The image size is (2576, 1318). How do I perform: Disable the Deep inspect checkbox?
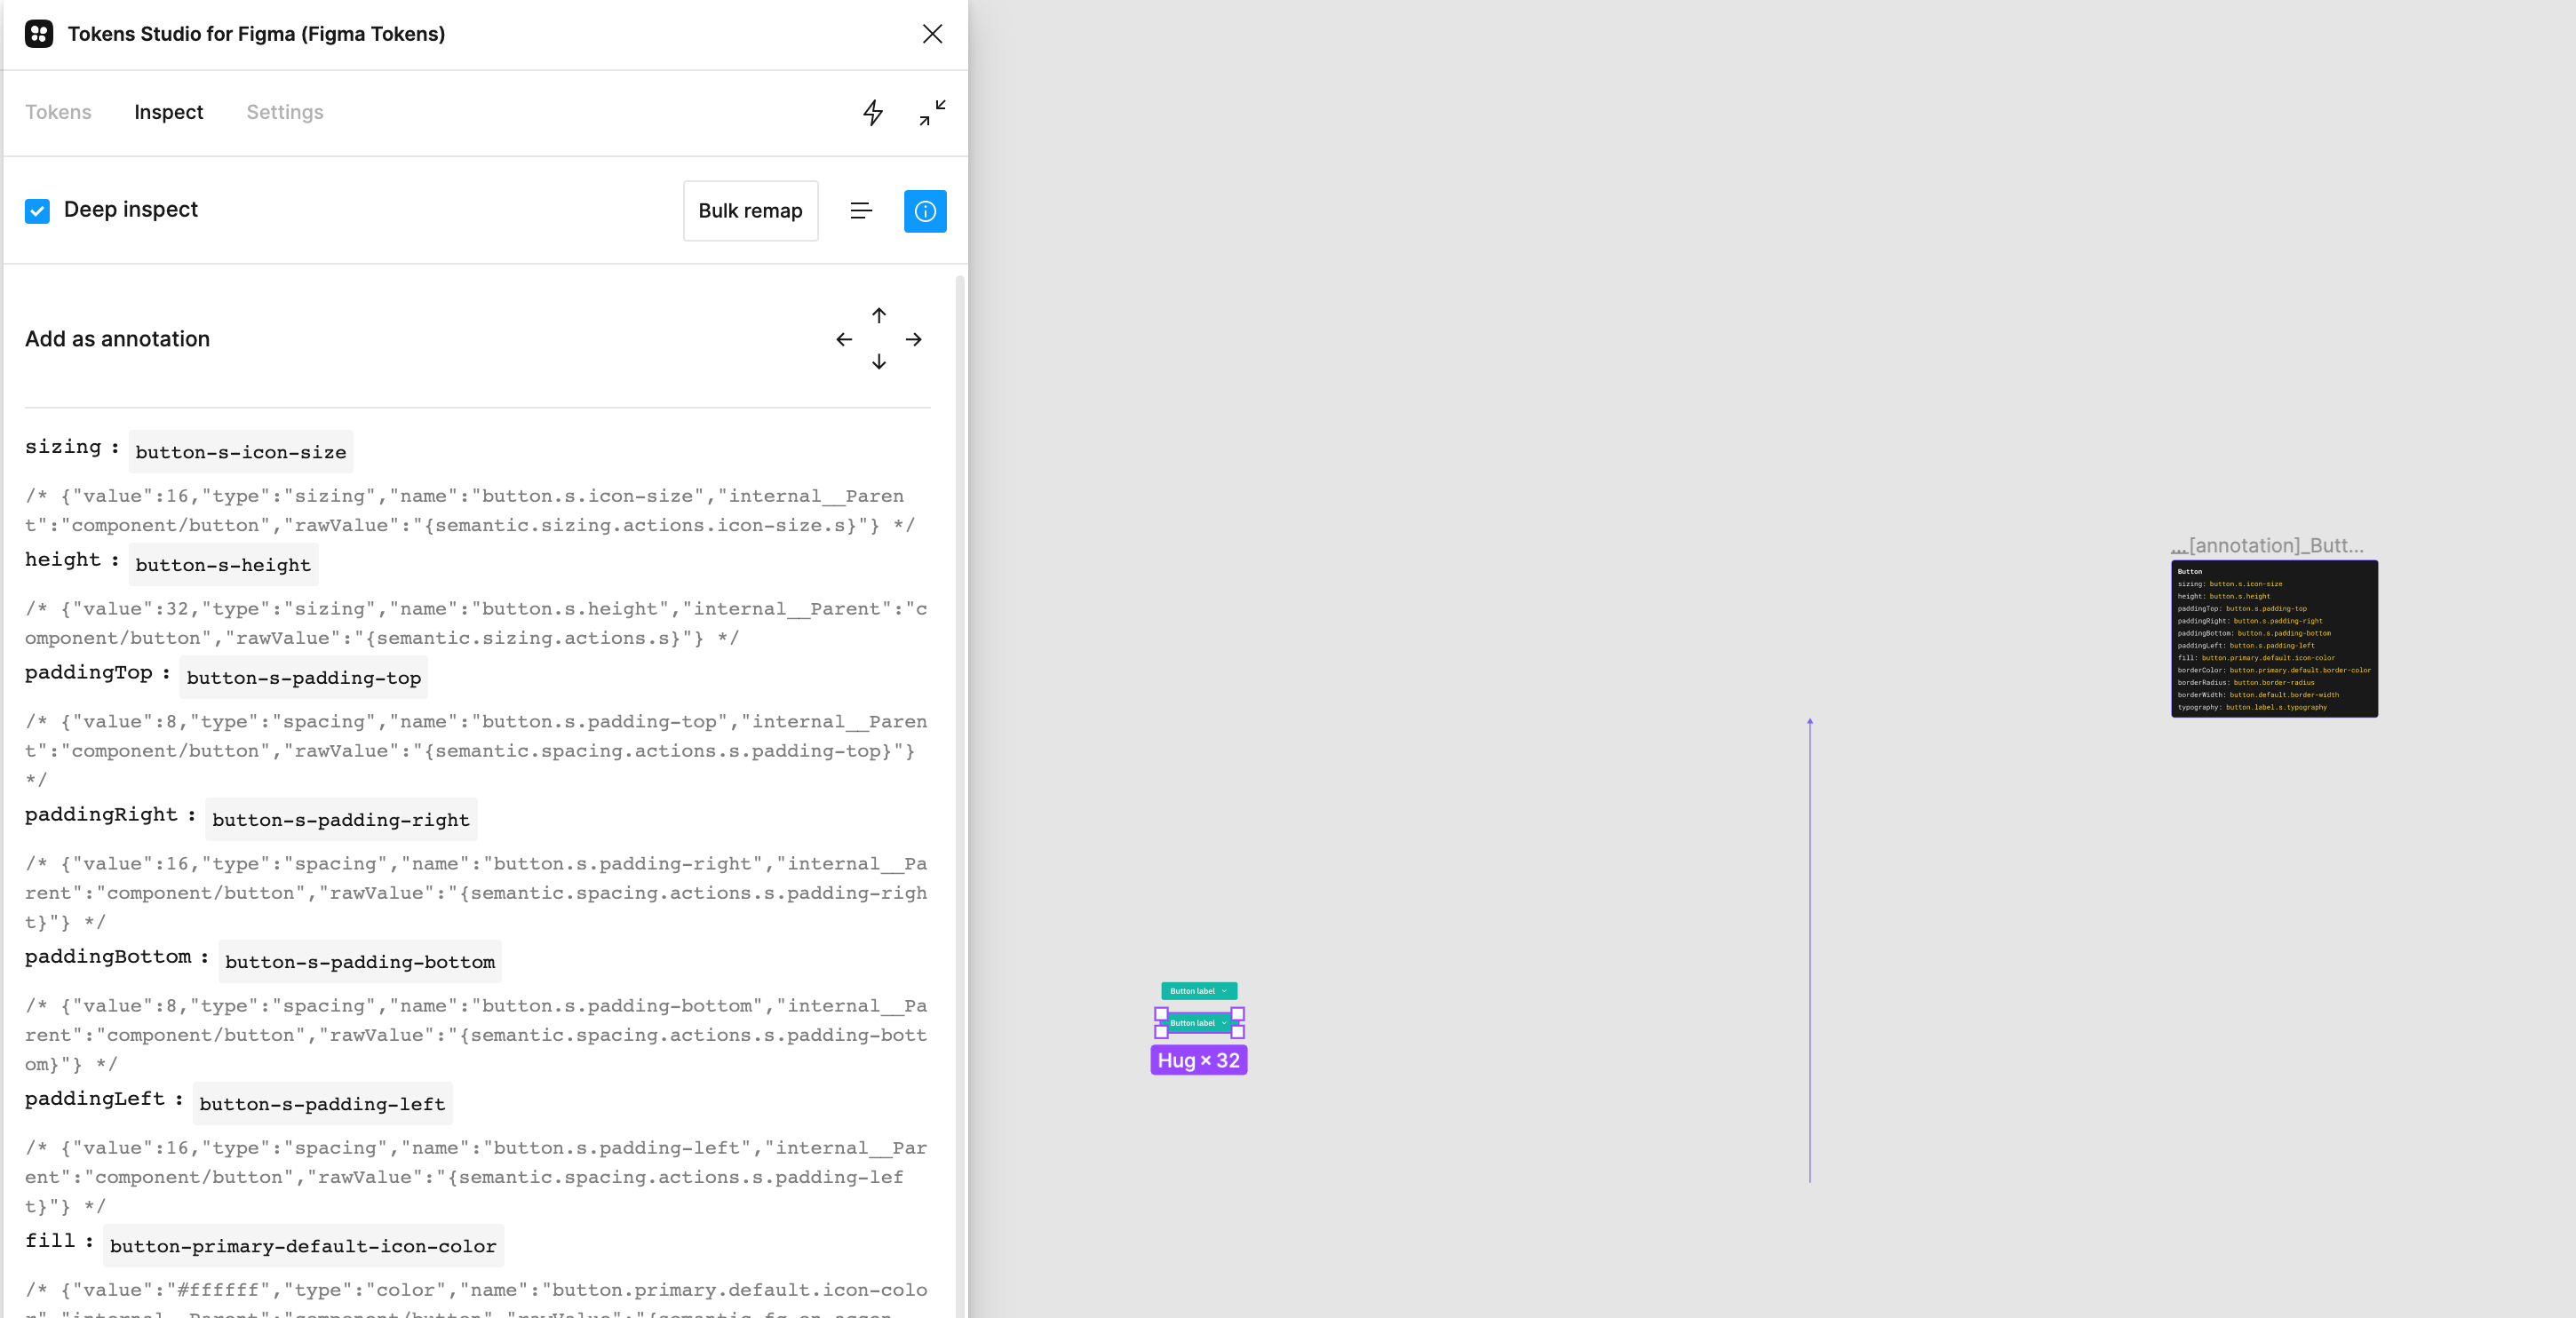[37, 211]
